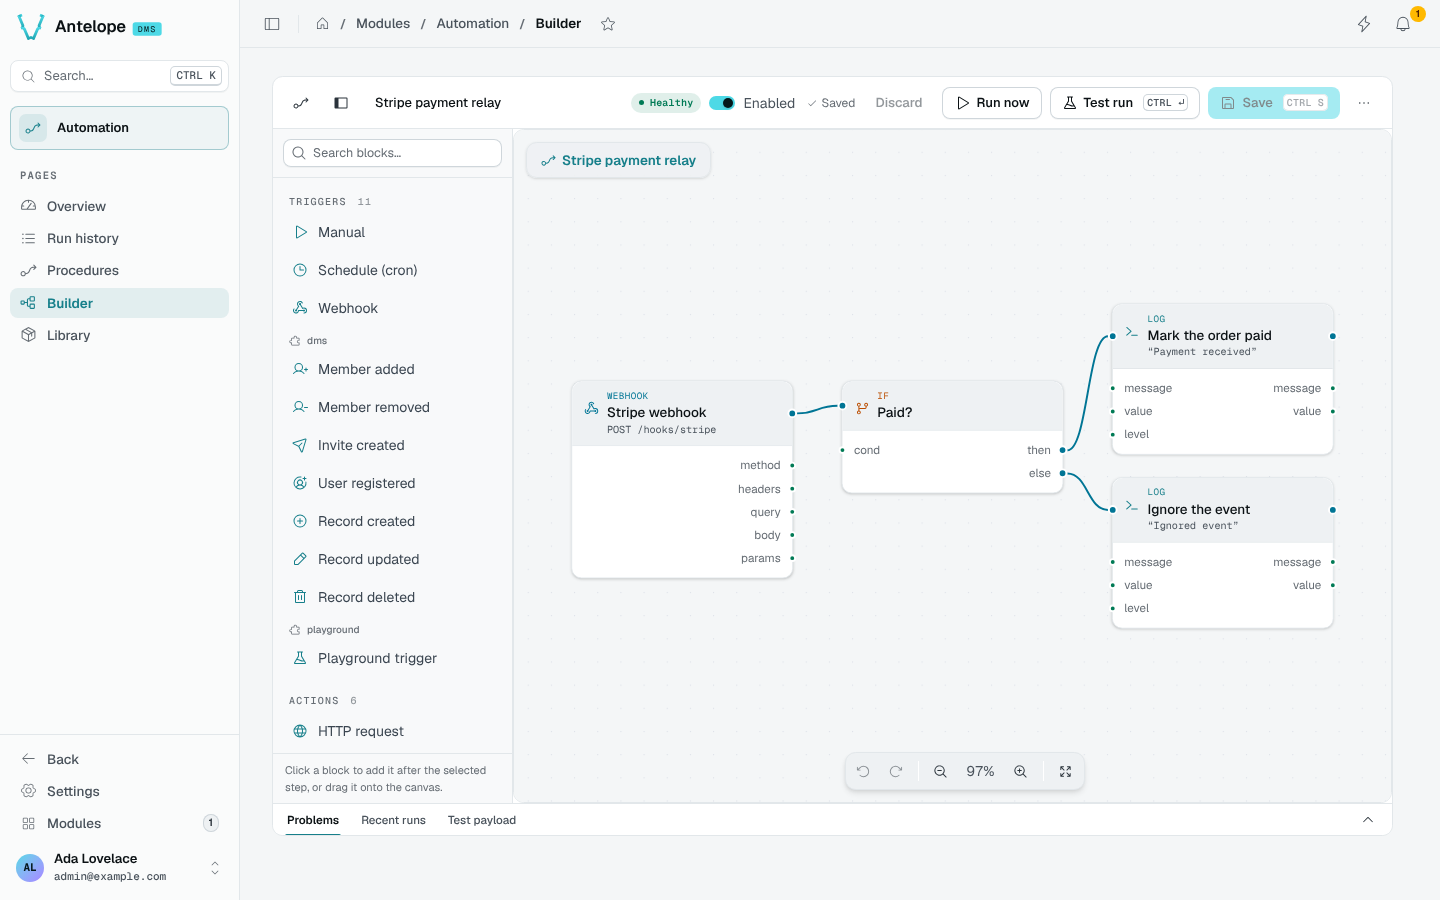The height and width of the screenshot is (900, 1440).
Task: Switch to the Test payload tab
Action: click(482, 820)
